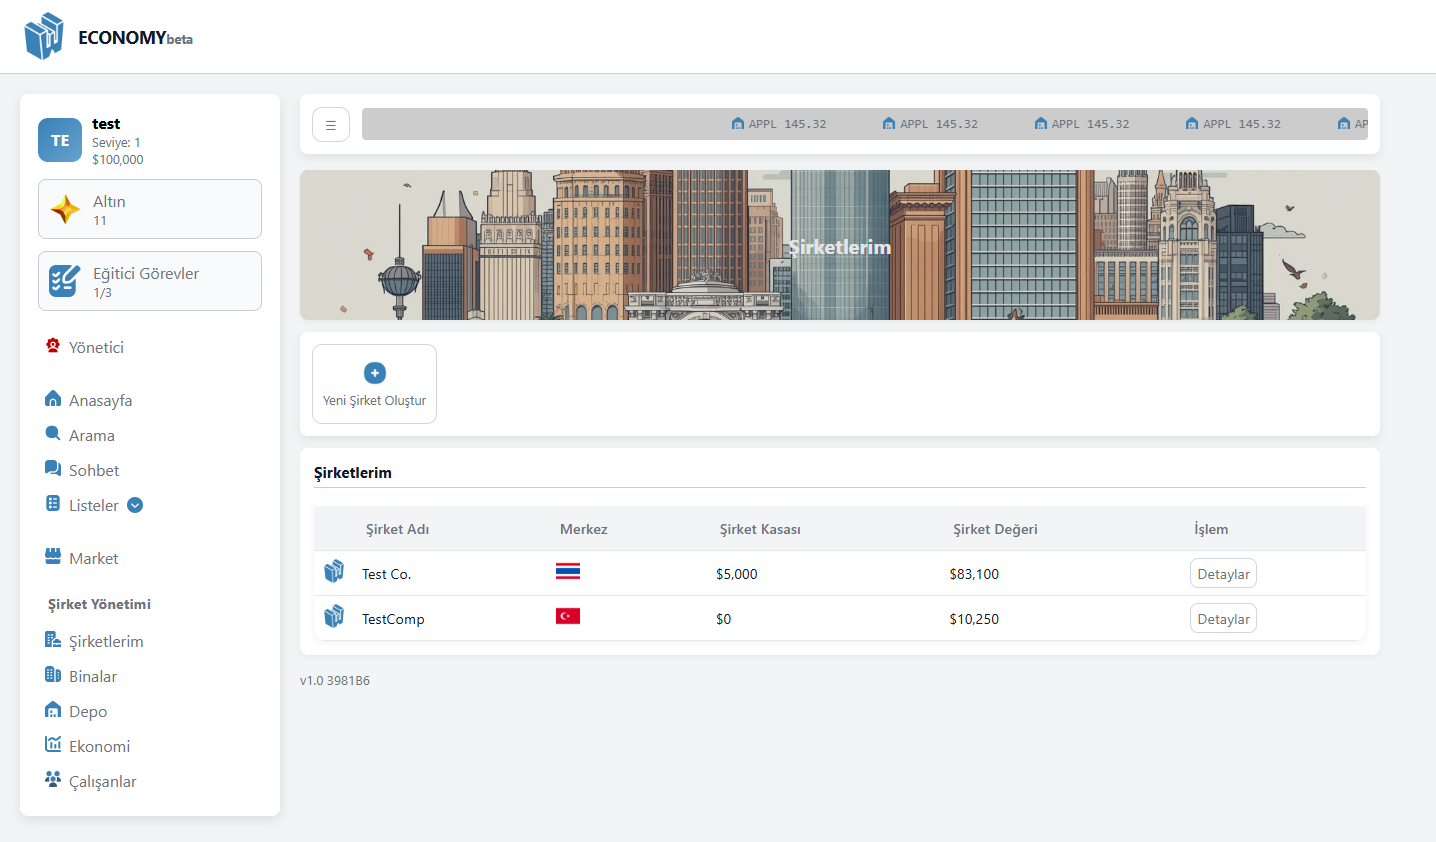Click the Şirket Adı column header
The image size is (1436, 842).
[397, 529]
